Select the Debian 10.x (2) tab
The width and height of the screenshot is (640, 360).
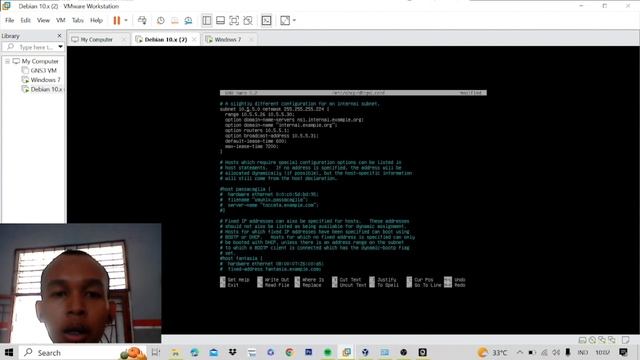click(x=166, y=40)
